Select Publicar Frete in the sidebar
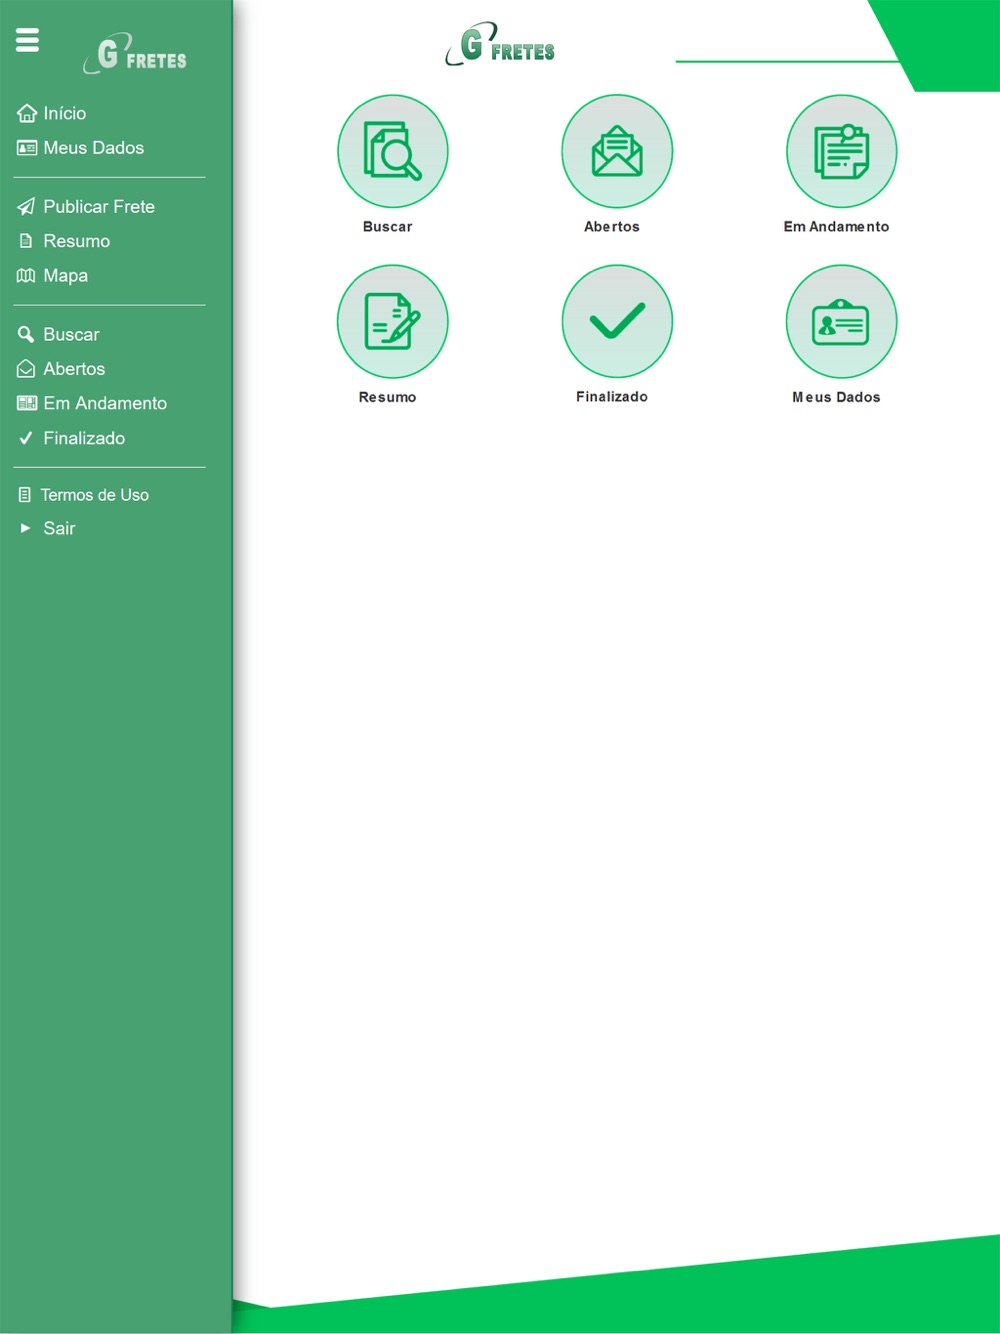The image size is (1000, 1334). (99, 207)
